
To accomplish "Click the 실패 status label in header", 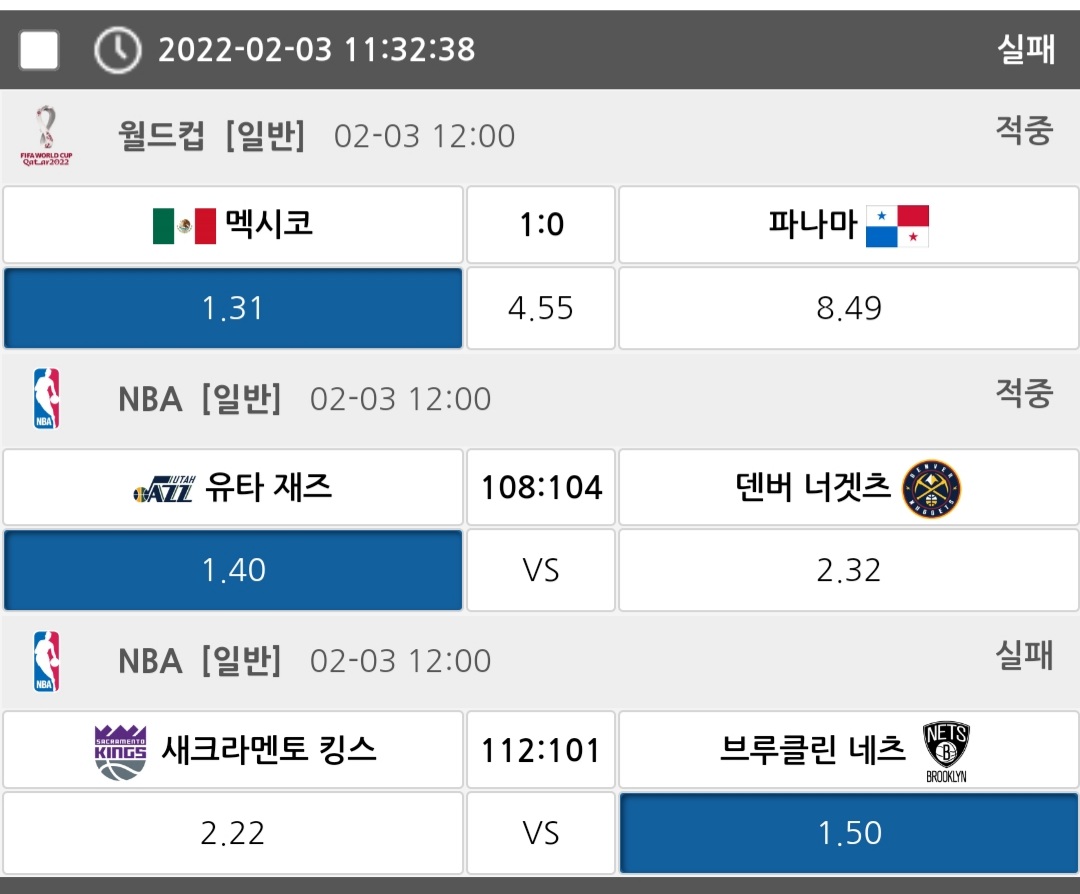I will point(1025,50).
